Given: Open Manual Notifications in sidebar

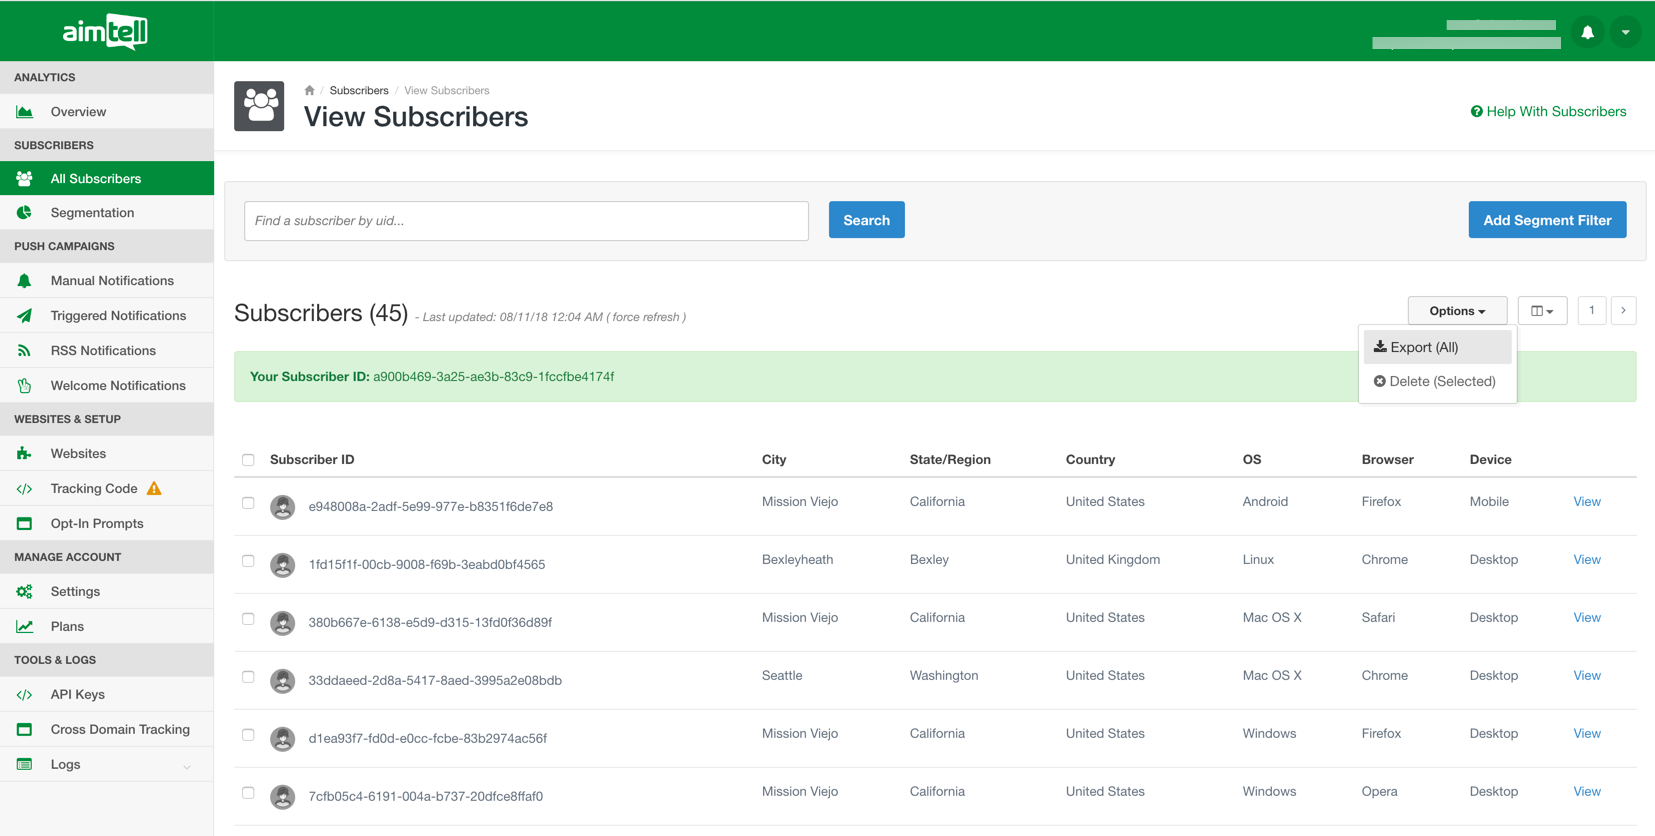Looking at the screenshot, I should point(107,281).
